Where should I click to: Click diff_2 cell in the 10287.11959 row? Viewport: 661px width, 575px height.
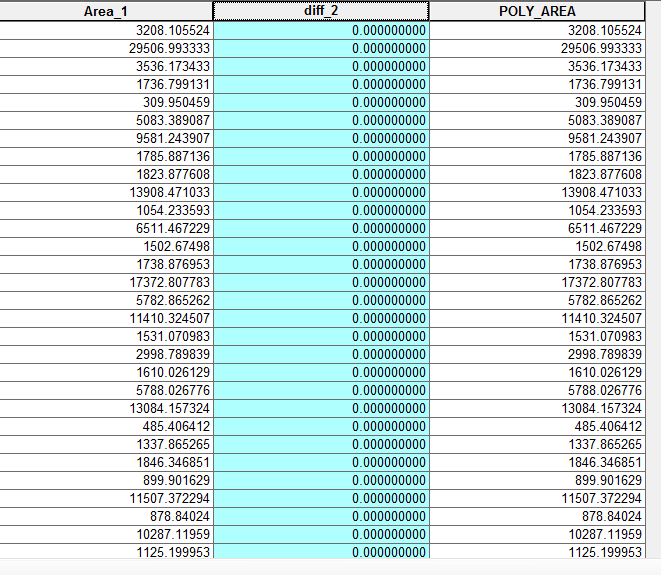point(321,535)
